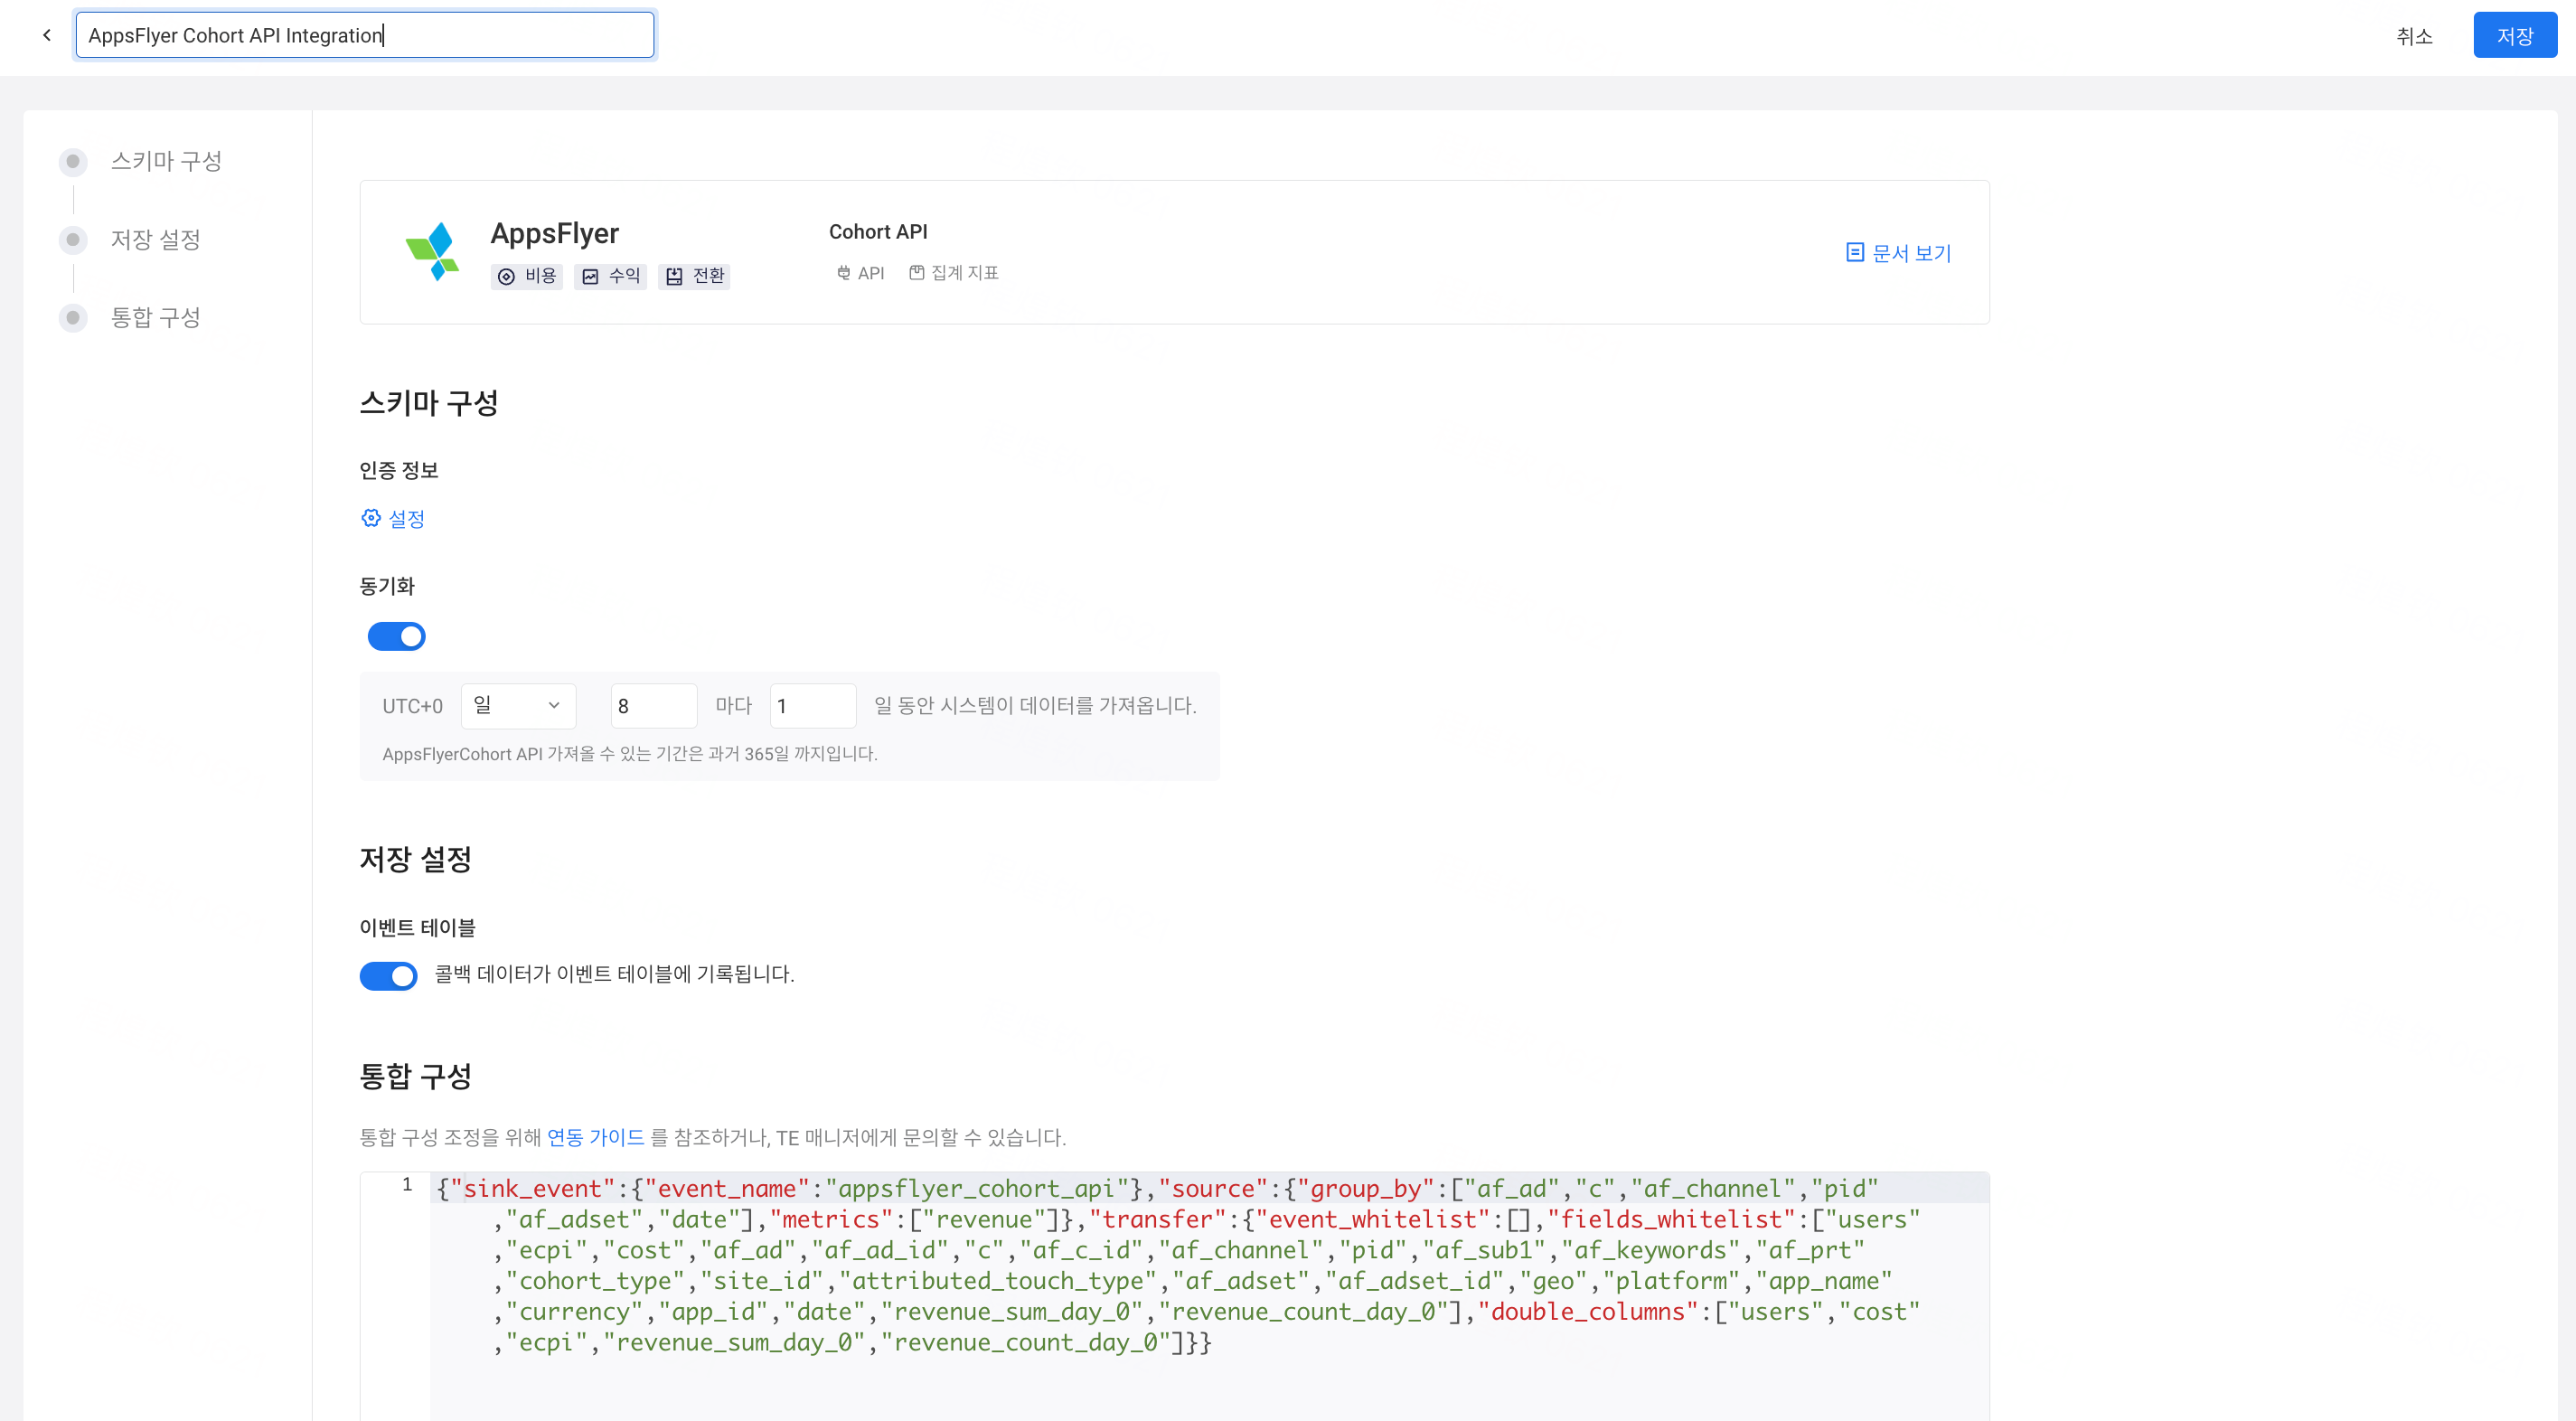Open the 연동 가이드 integration guide link
Image resolution: width=2576 pixels, height=1421 pixels.
click(596, 1137)
